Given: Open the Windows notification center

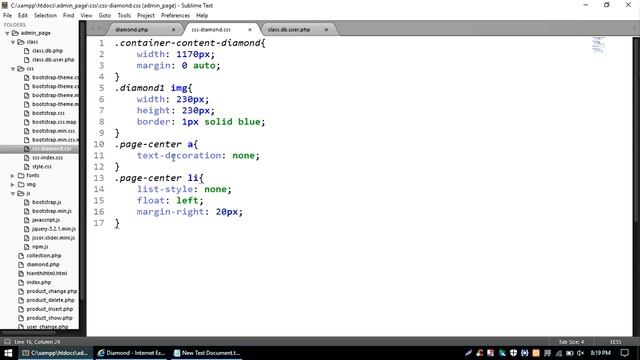Looking at the screenshot, I should pyautogui.click(x=624, y=353).
